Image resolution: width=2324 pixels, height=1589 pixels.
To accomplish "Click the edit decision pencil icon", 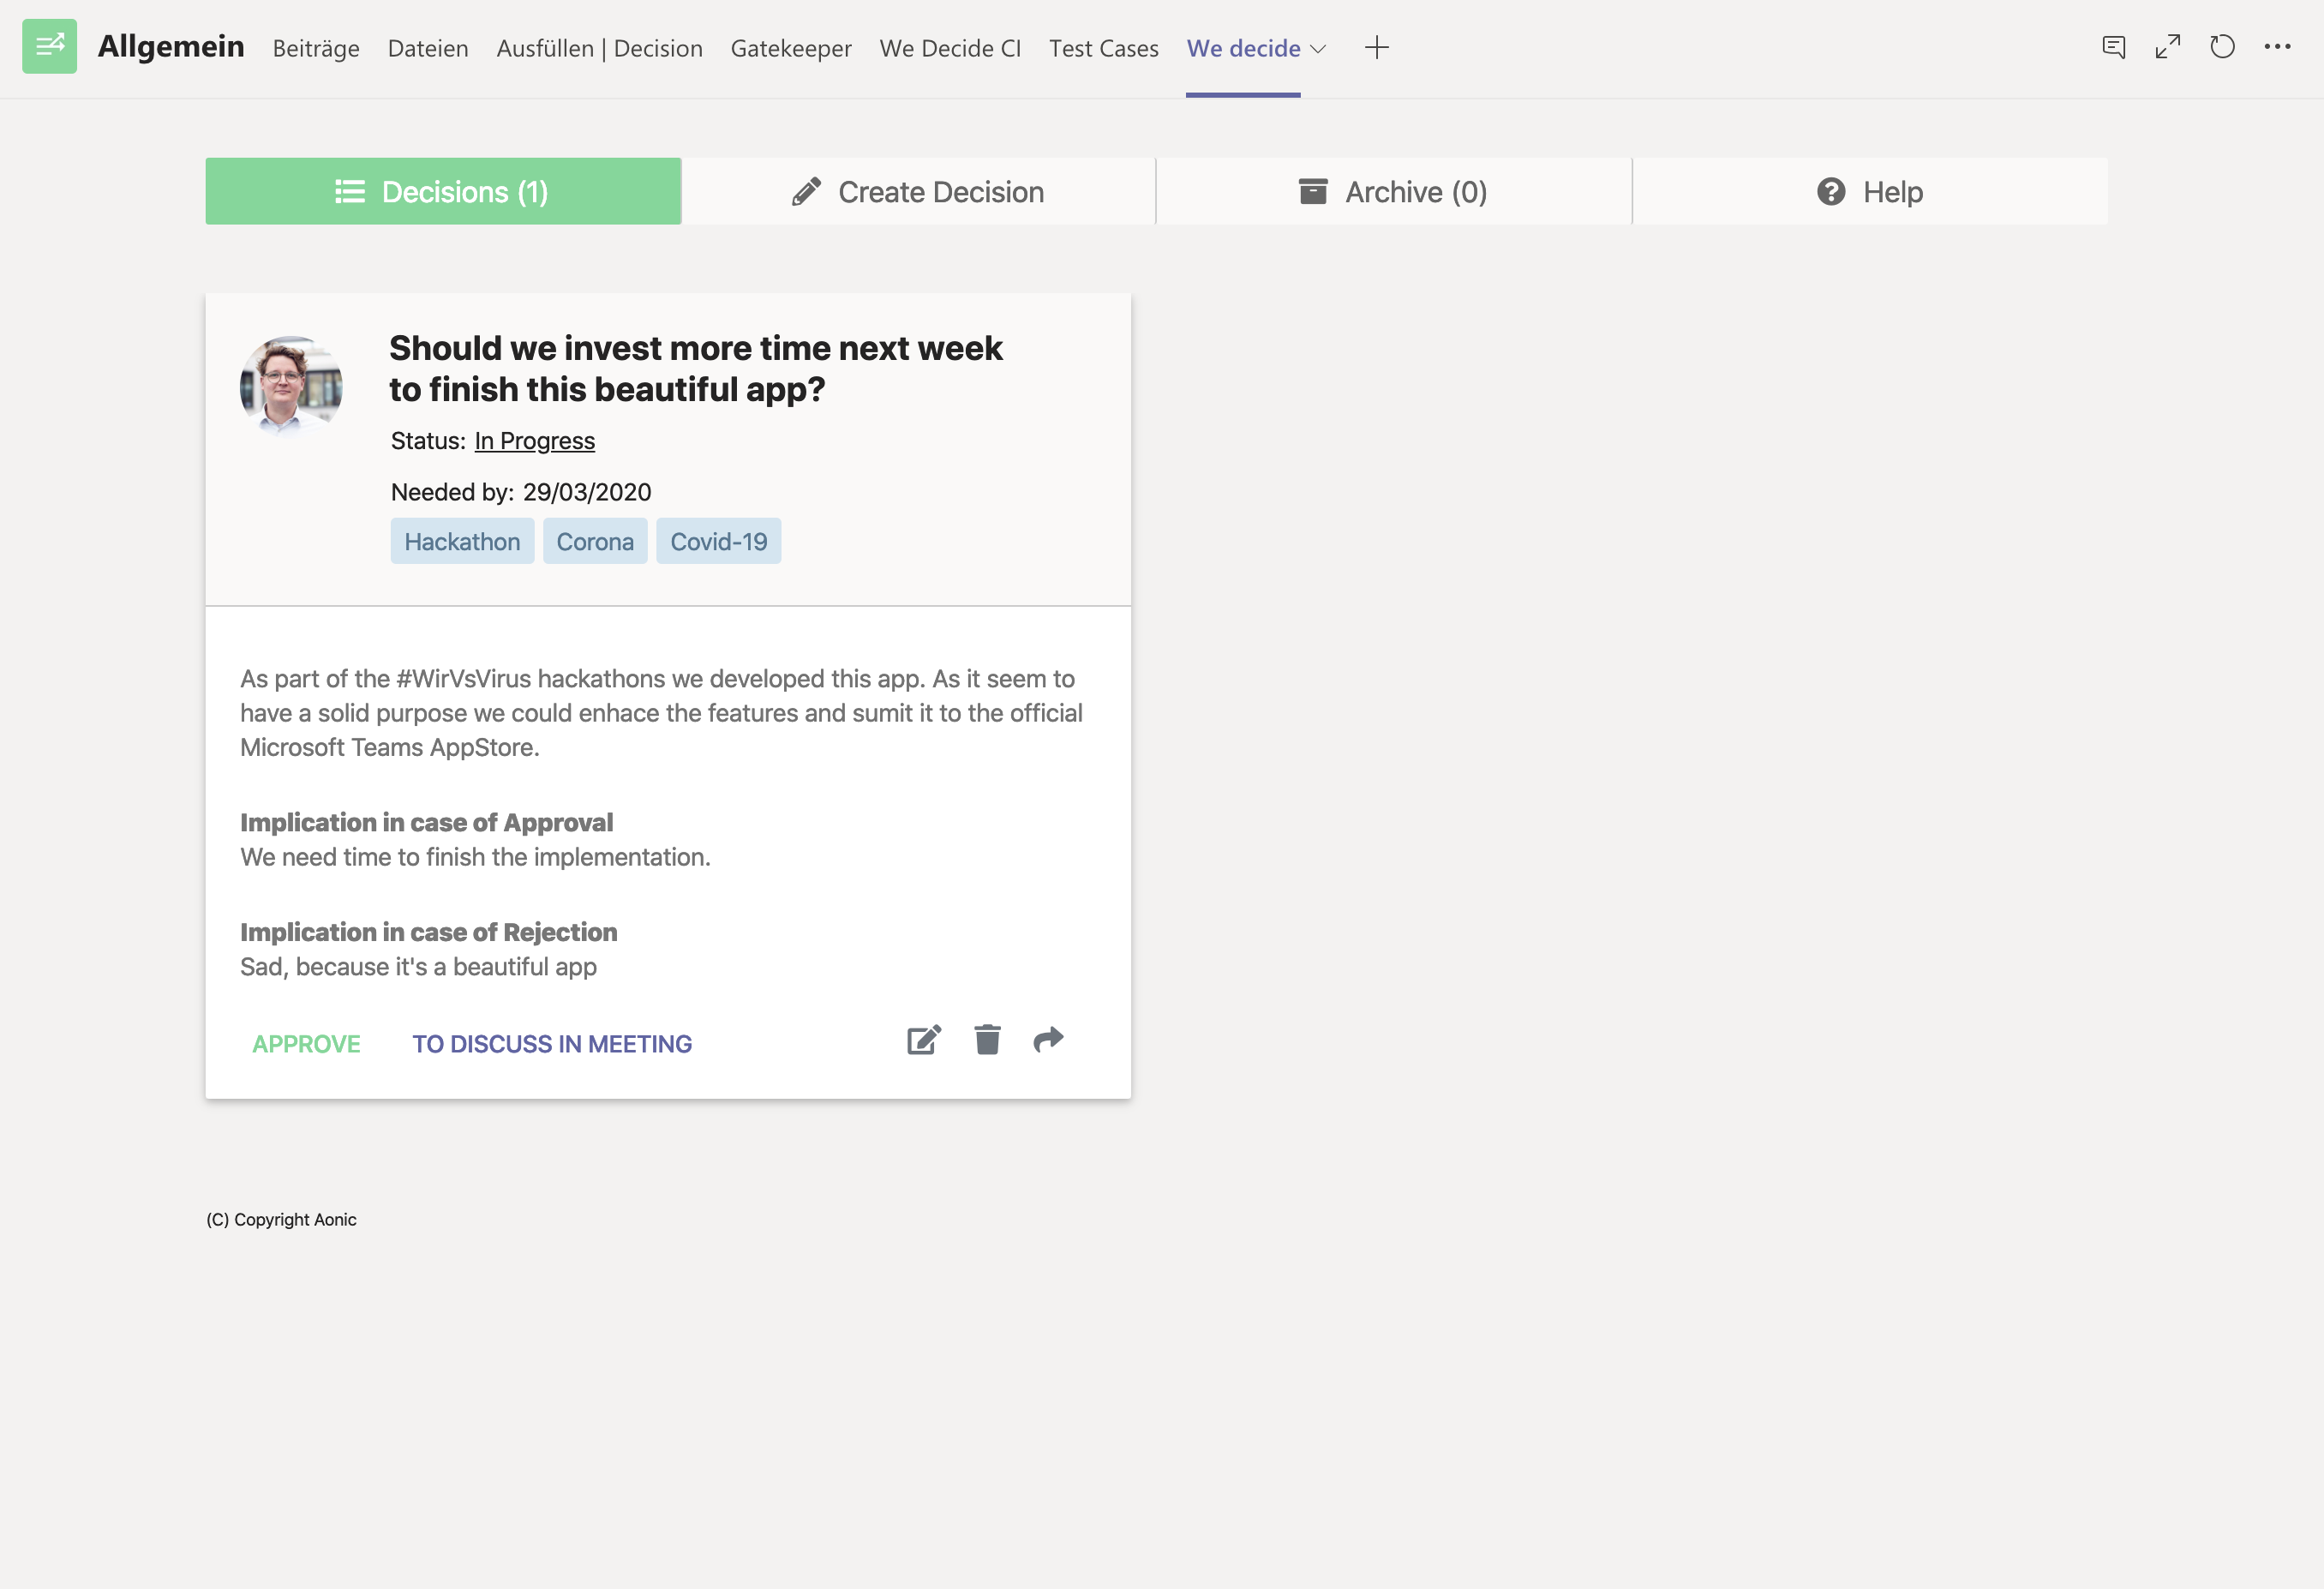I will click(923, 1040).
